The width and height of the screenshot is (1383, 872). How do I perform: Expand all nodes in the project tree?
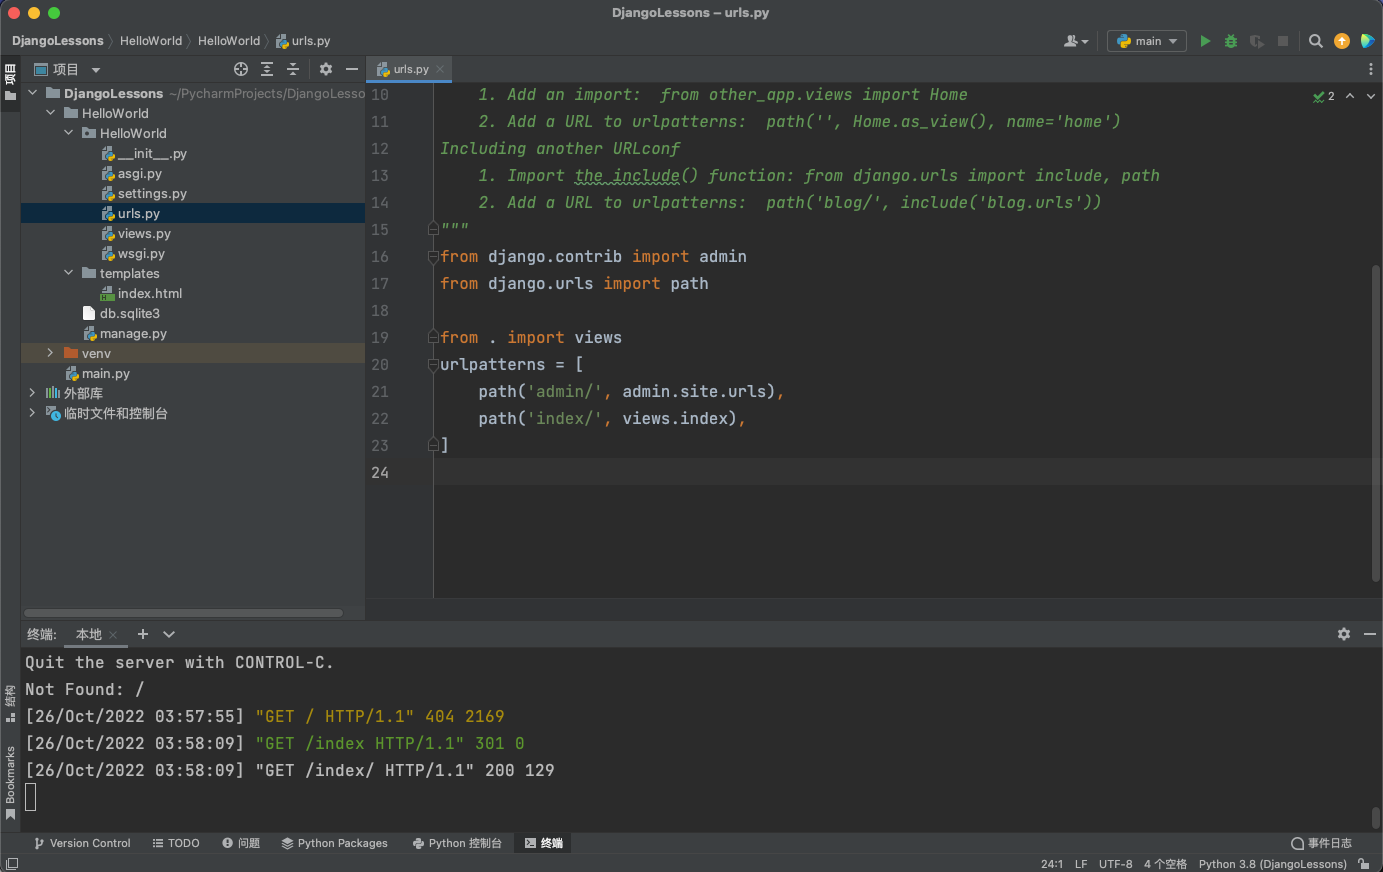267,69
